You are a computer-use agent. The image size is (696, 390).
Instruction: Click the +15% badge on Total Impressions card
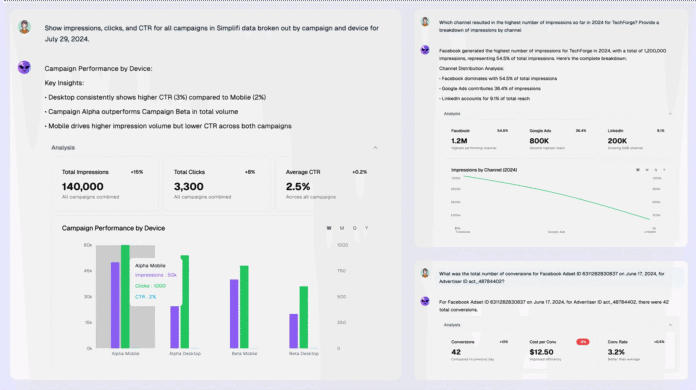point(137,172)
